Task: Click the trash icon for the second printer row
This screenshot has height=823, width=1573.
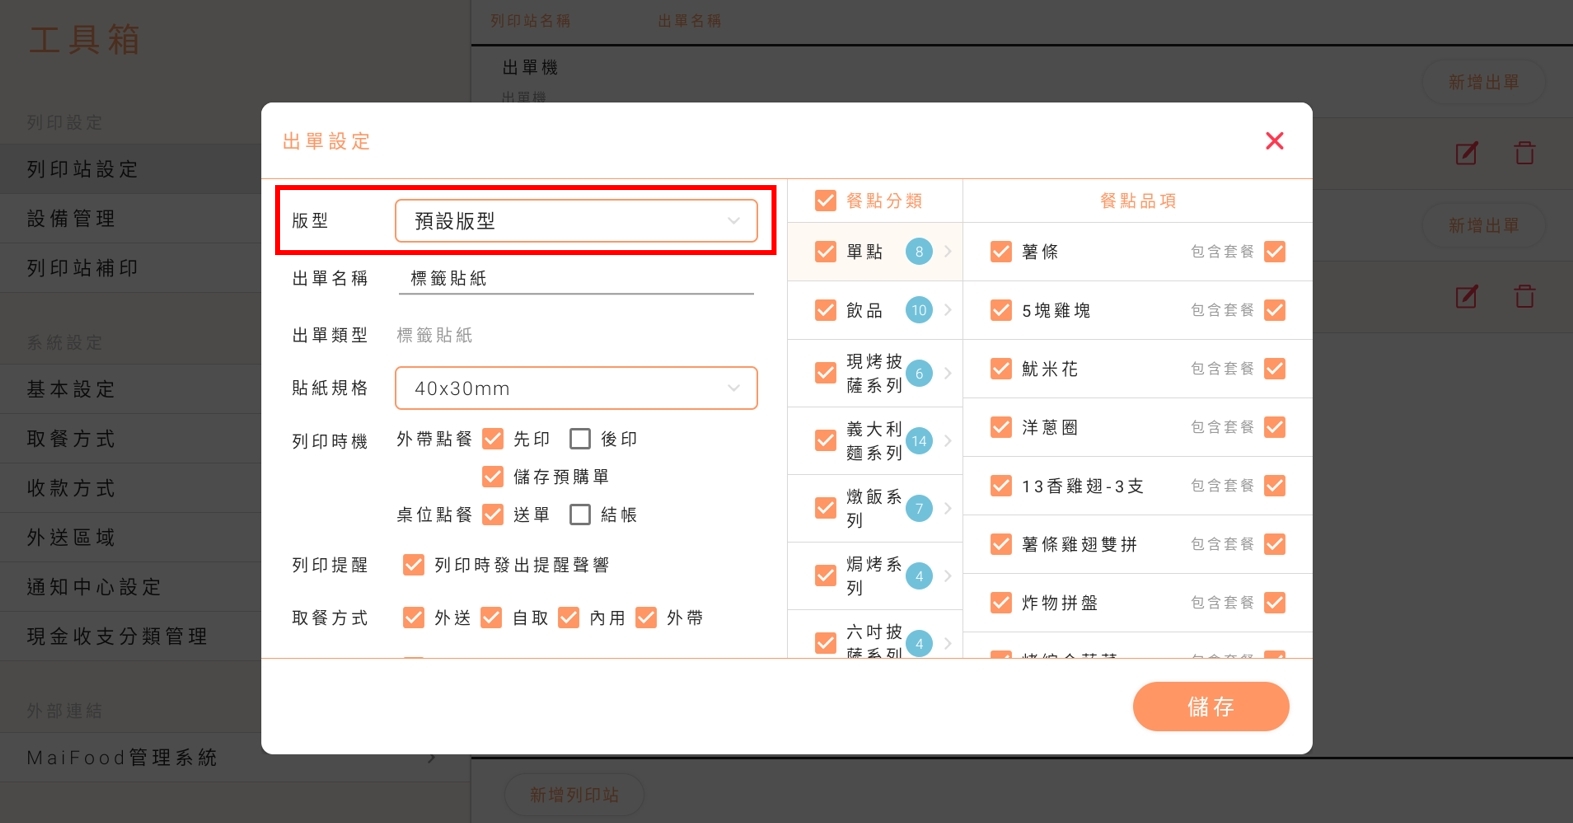Action: (1524, 296)
